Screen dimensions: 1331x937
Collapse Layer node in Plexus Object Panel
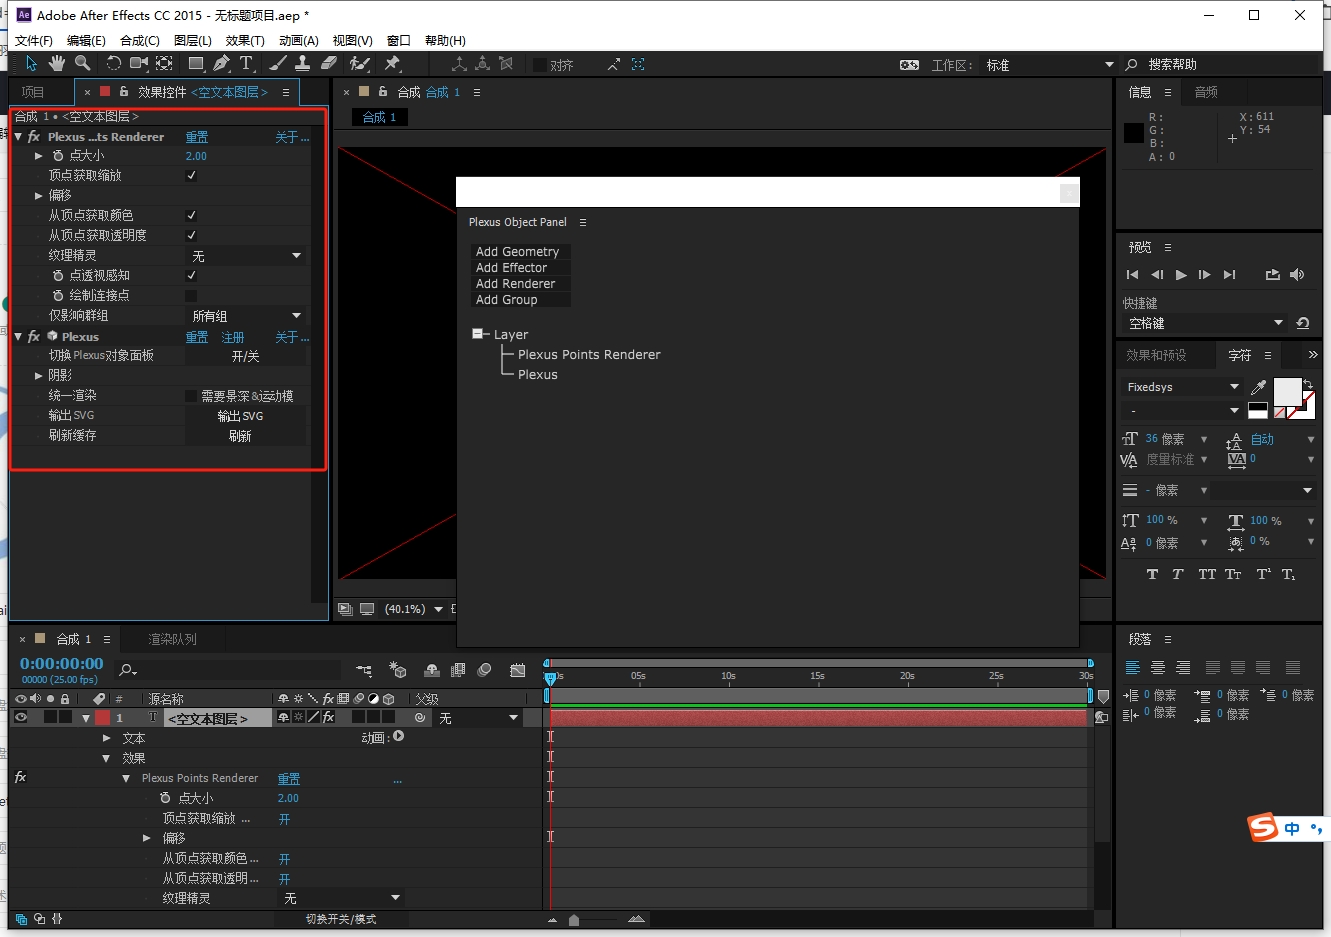pyautogui.click(x=479, y=334)
